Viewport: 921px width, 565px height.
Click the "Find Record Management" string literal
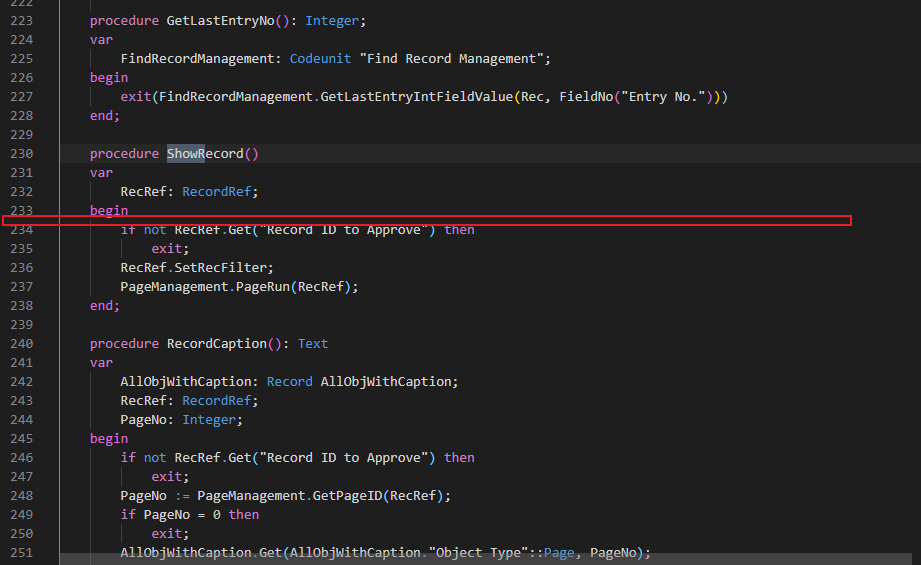click(451, 59)
